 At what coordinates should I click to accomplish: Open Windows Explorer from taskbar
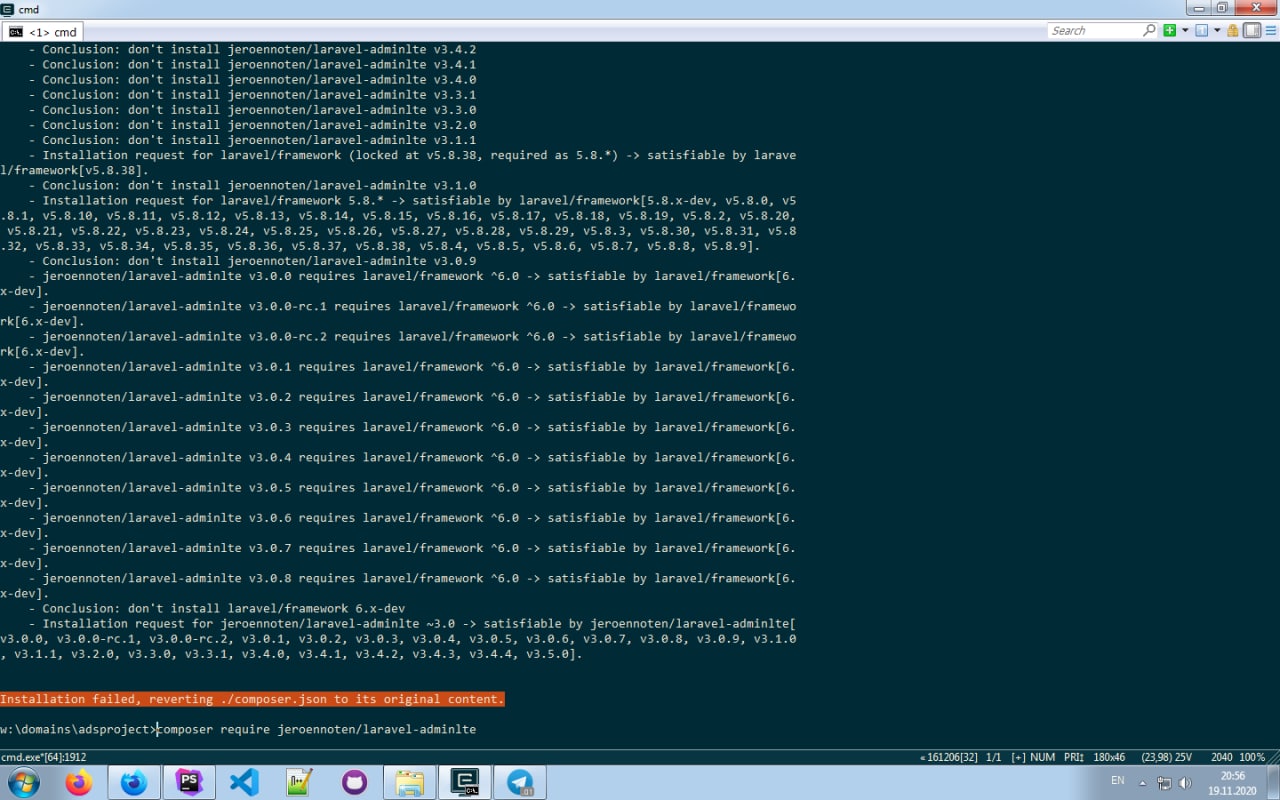[409, 782]
